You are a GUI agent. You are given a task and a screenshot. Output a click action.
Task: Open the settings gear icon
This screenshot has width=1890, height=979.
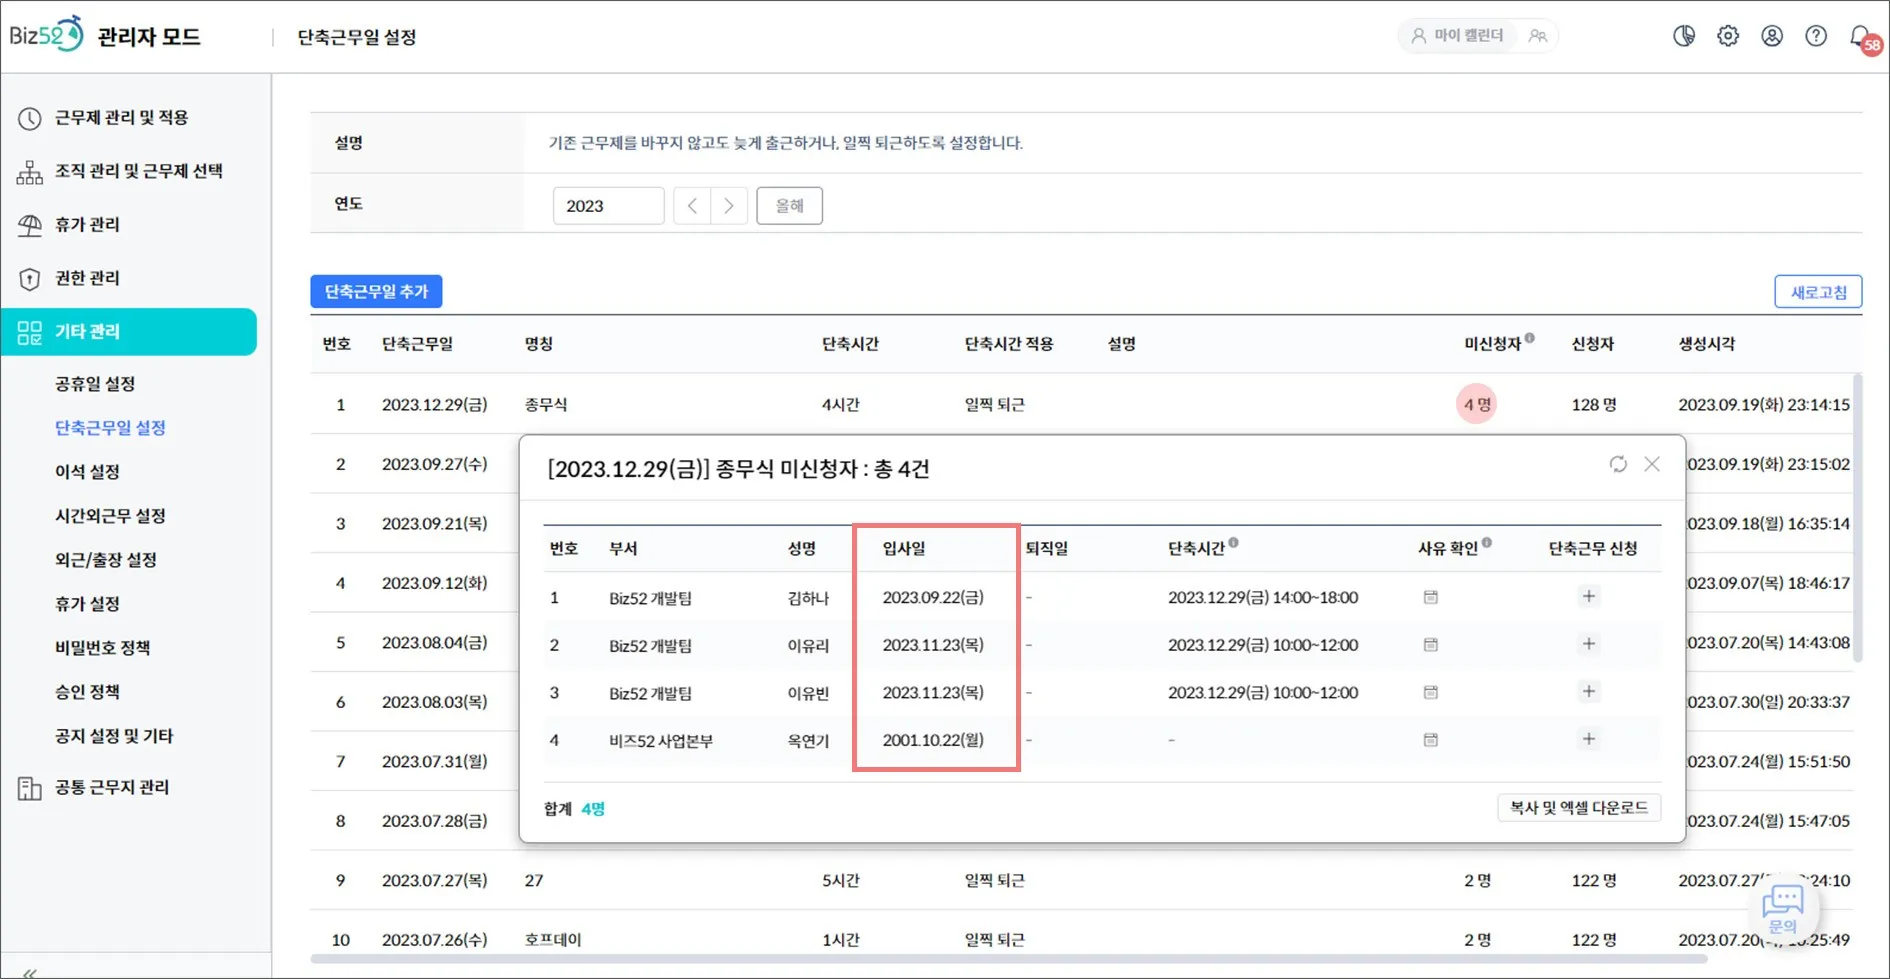(1728, 36)
